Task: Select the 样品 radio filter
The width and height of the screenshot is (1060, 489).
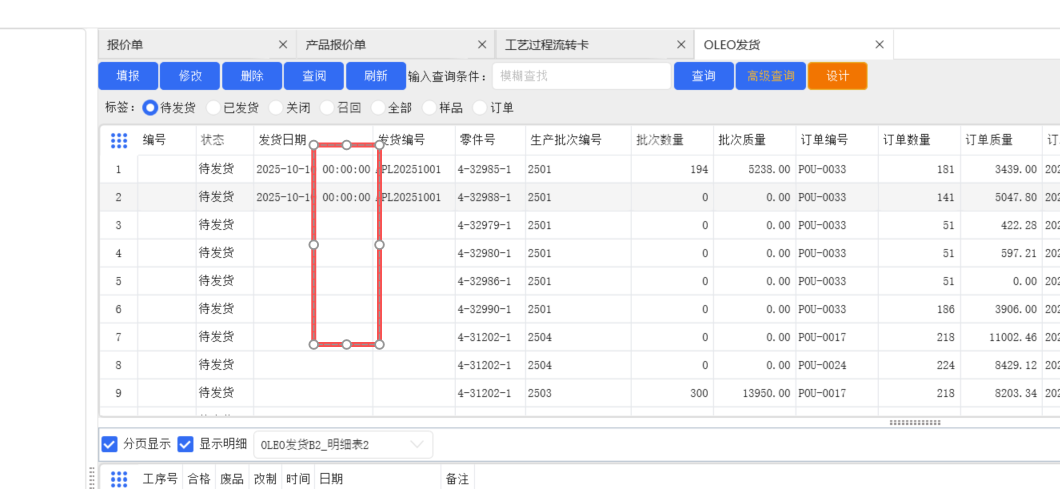Action: [430, 108]
